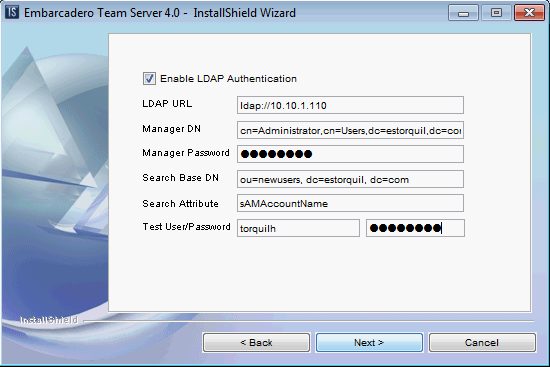550x367 pixels.
Task: Cancel the installation wizard
Action: coord(482,342)
